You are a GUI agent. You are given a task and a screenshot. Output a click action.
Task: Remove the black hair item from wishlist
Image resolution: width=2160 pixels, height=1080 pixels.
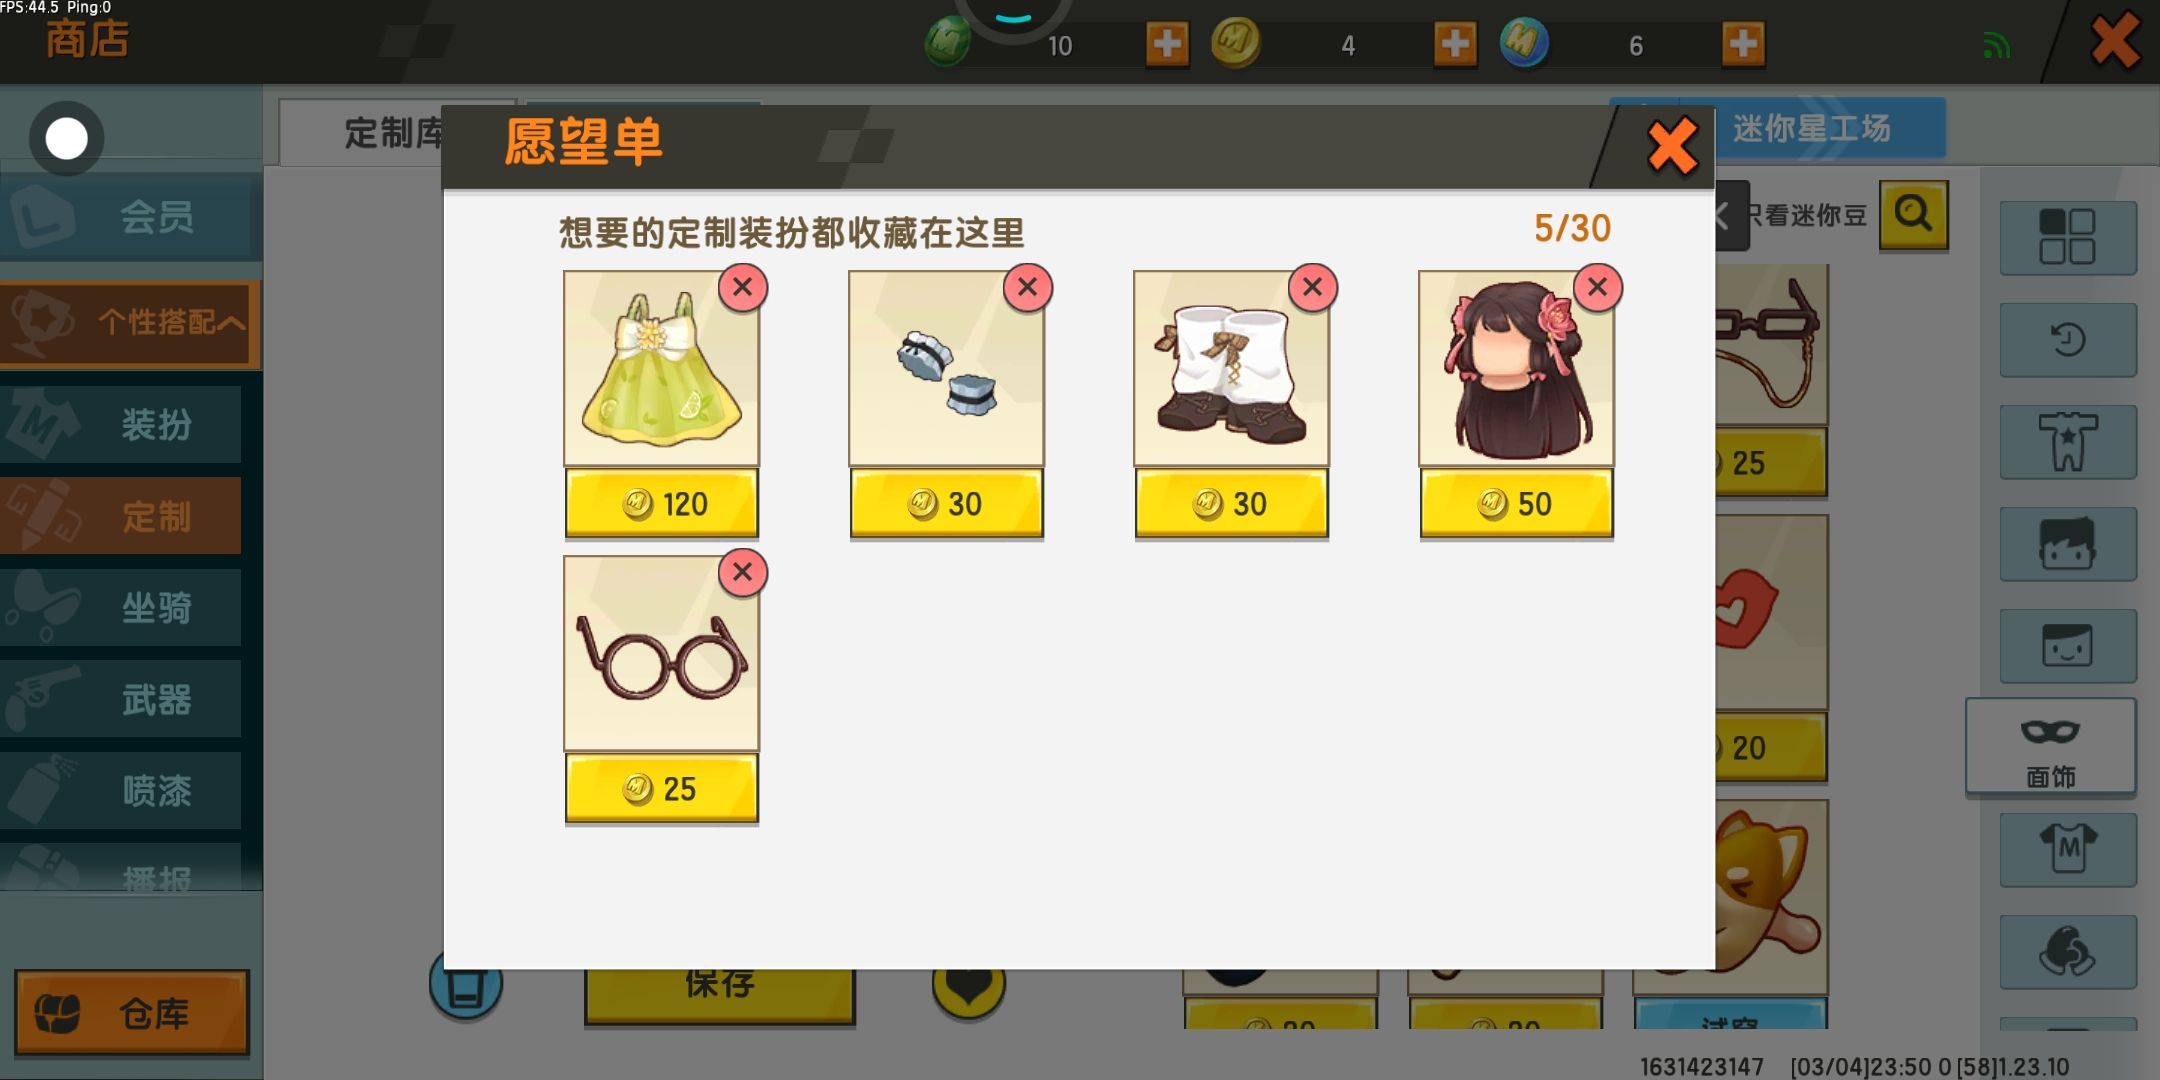coord(1597,288)
